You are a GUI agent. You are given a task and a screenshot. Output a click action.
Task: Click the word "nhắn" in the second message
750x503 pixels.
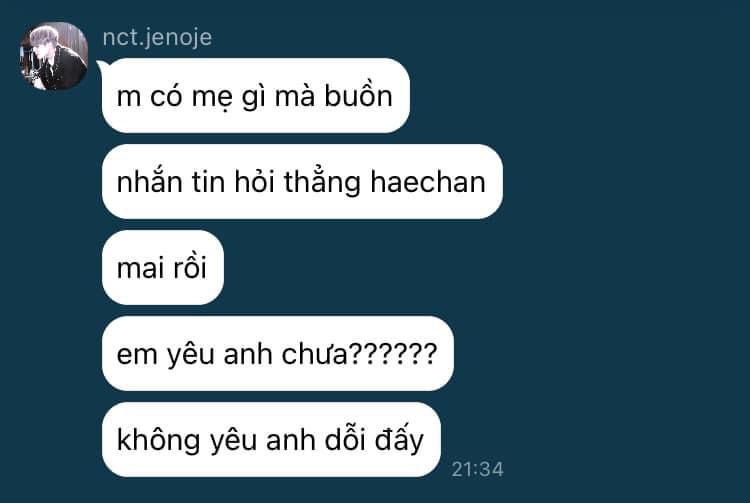[149, 181]
